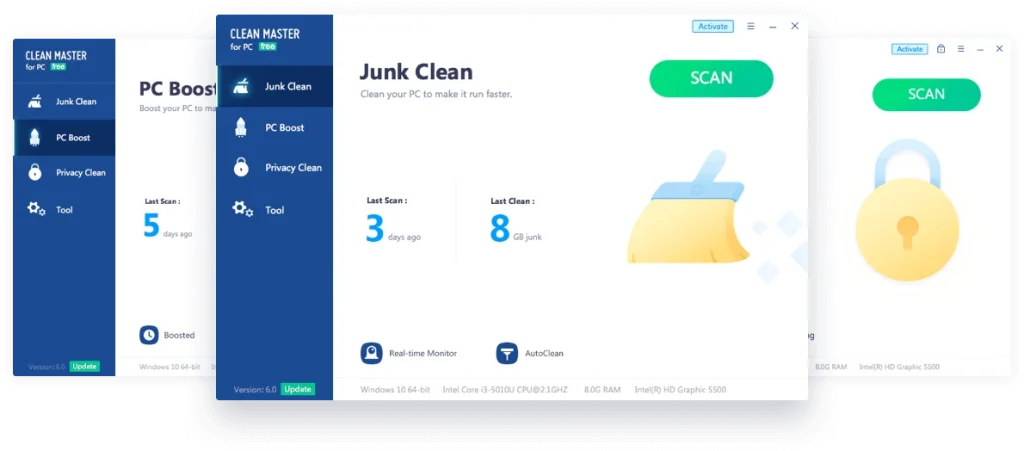Click Junk Clean heading in main panel

416,71
